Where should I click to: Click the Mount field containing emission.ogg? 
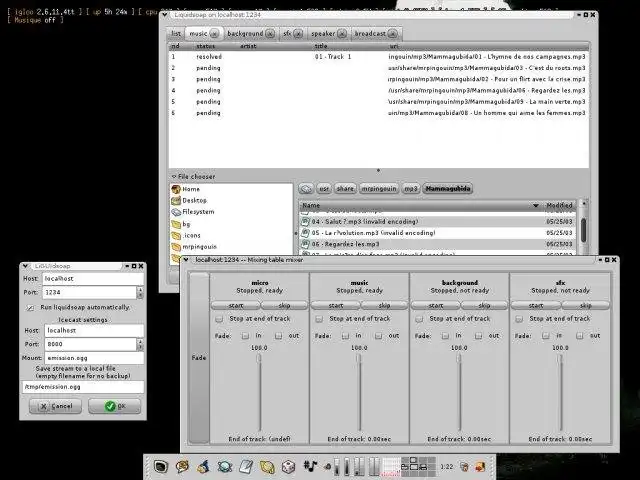point(94,358)
